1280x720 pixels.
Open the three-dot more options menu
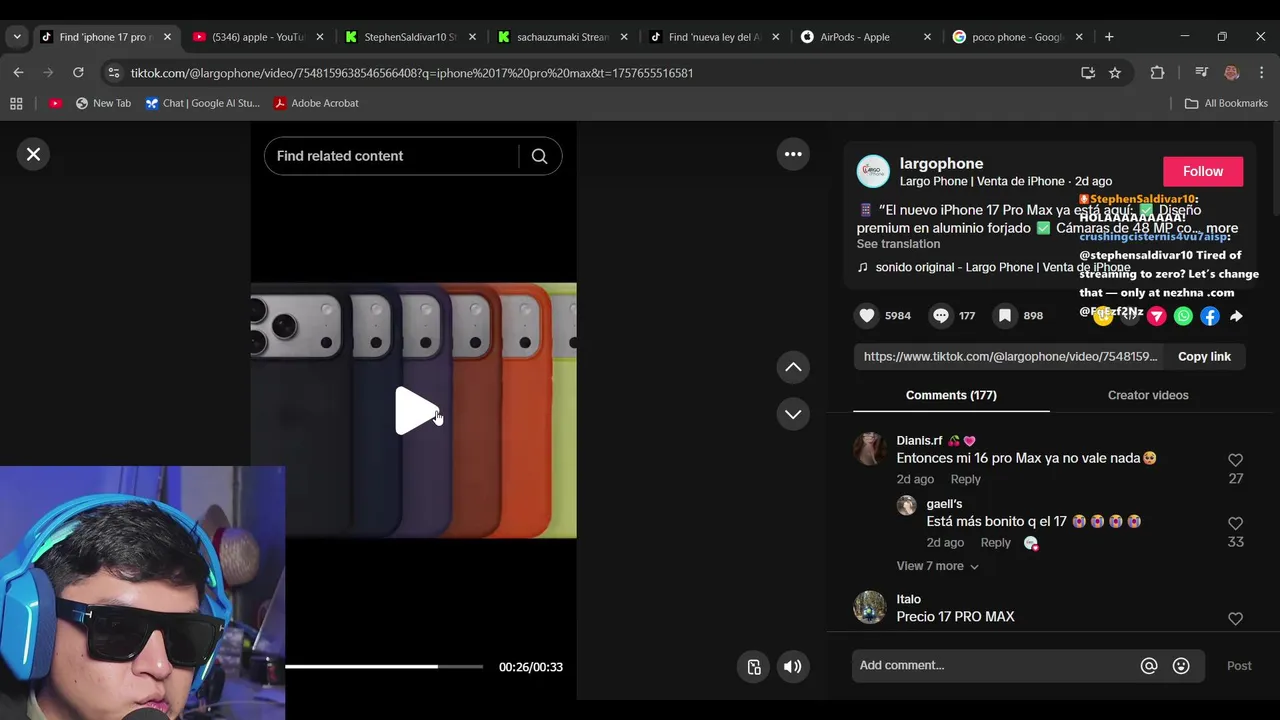pyautogui.click(x=793, y=154)
